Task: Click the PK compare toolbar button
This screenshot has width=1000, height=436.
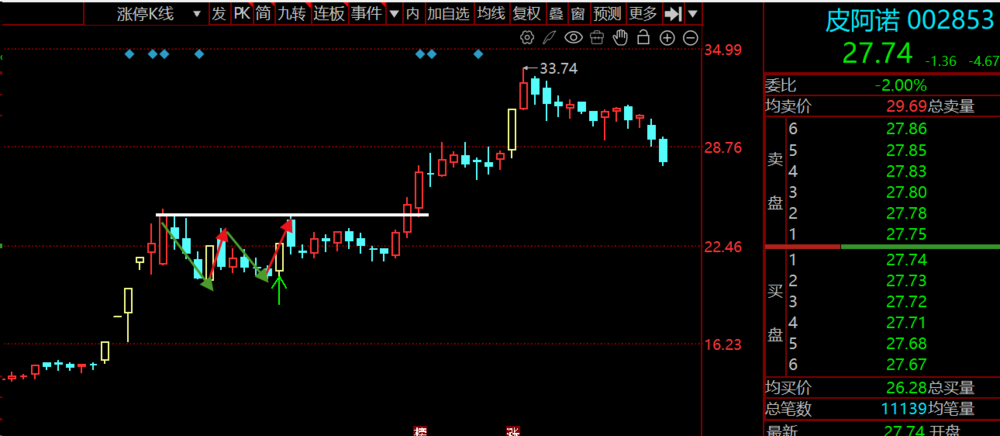Action: (241, 14)
